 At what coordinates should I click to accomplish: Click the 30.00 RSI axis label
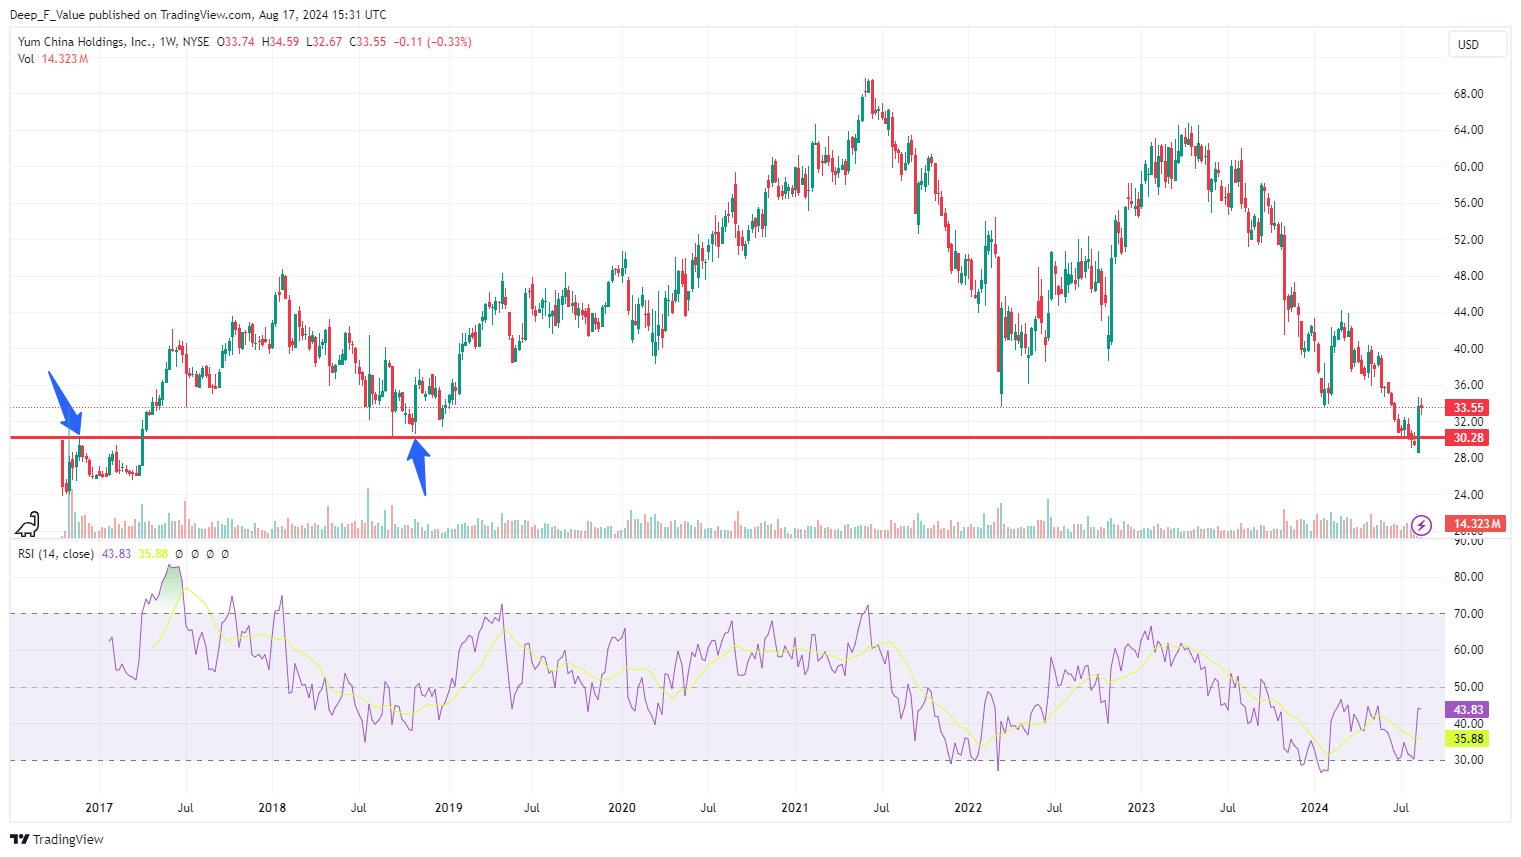1468,760
